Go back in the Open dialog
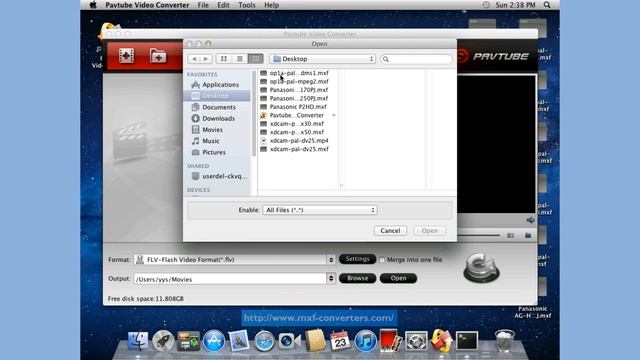The image size is (640, 360). [194, 59]
